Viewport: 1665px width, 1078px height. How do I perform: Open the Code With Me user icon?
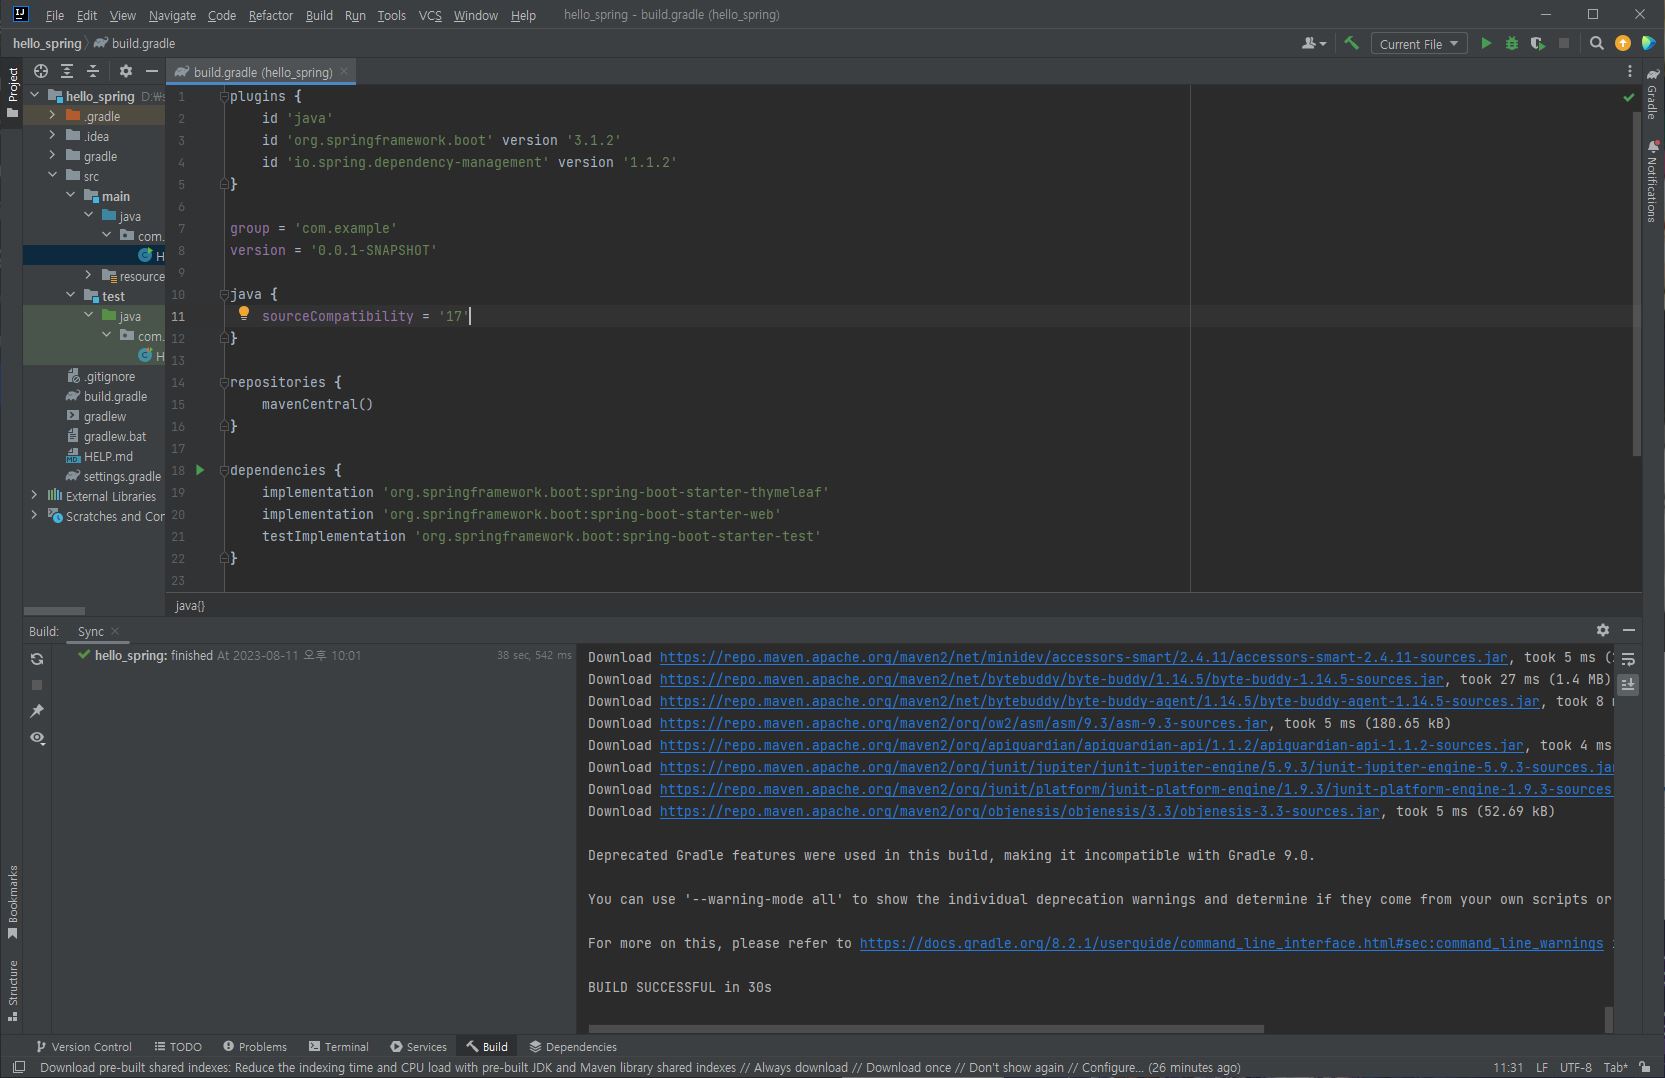pos(1313,43)
